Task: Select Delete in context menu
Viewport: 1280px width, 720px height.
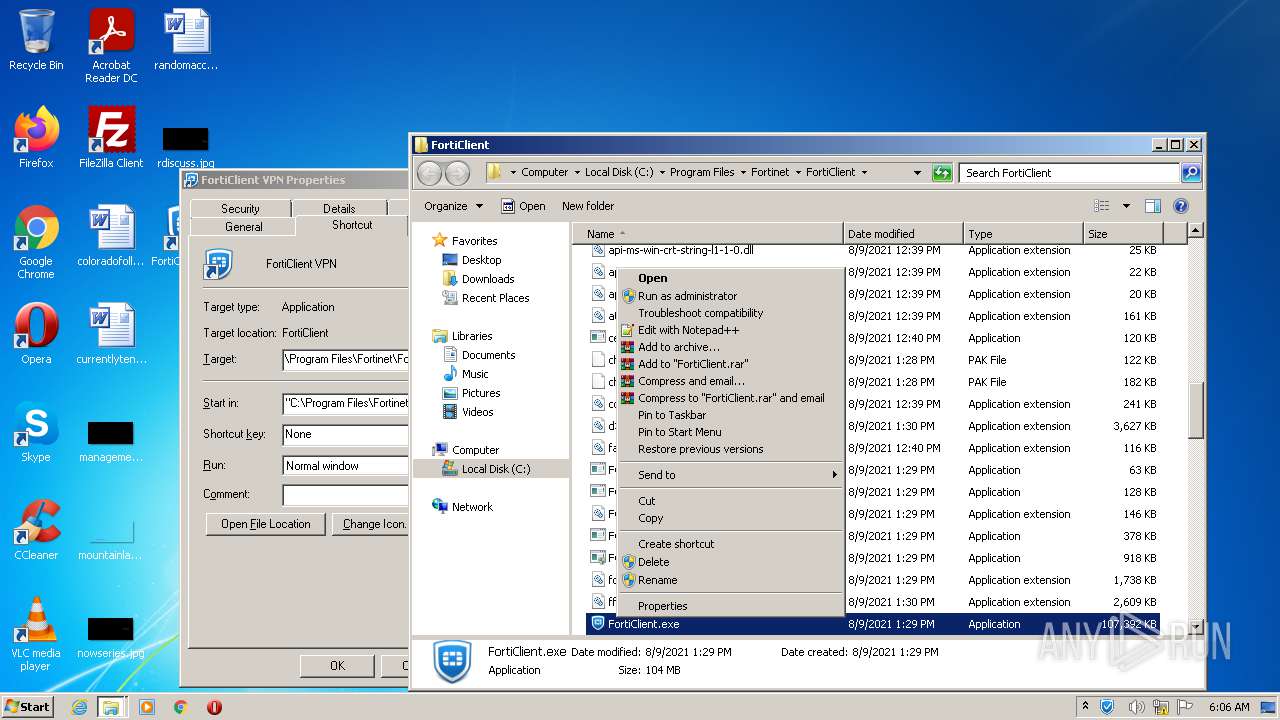Action: click(730, 562)
